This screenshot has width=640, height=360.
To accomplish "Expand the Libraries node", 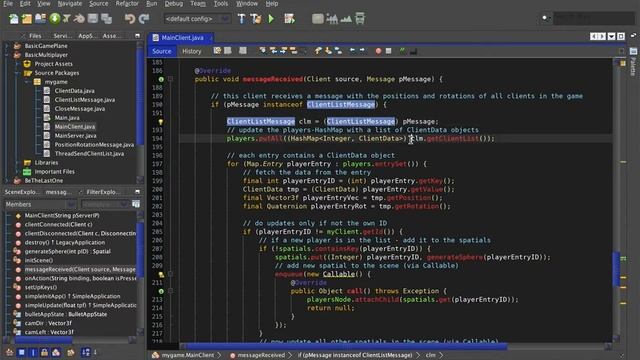I will [x=17, y=162].
